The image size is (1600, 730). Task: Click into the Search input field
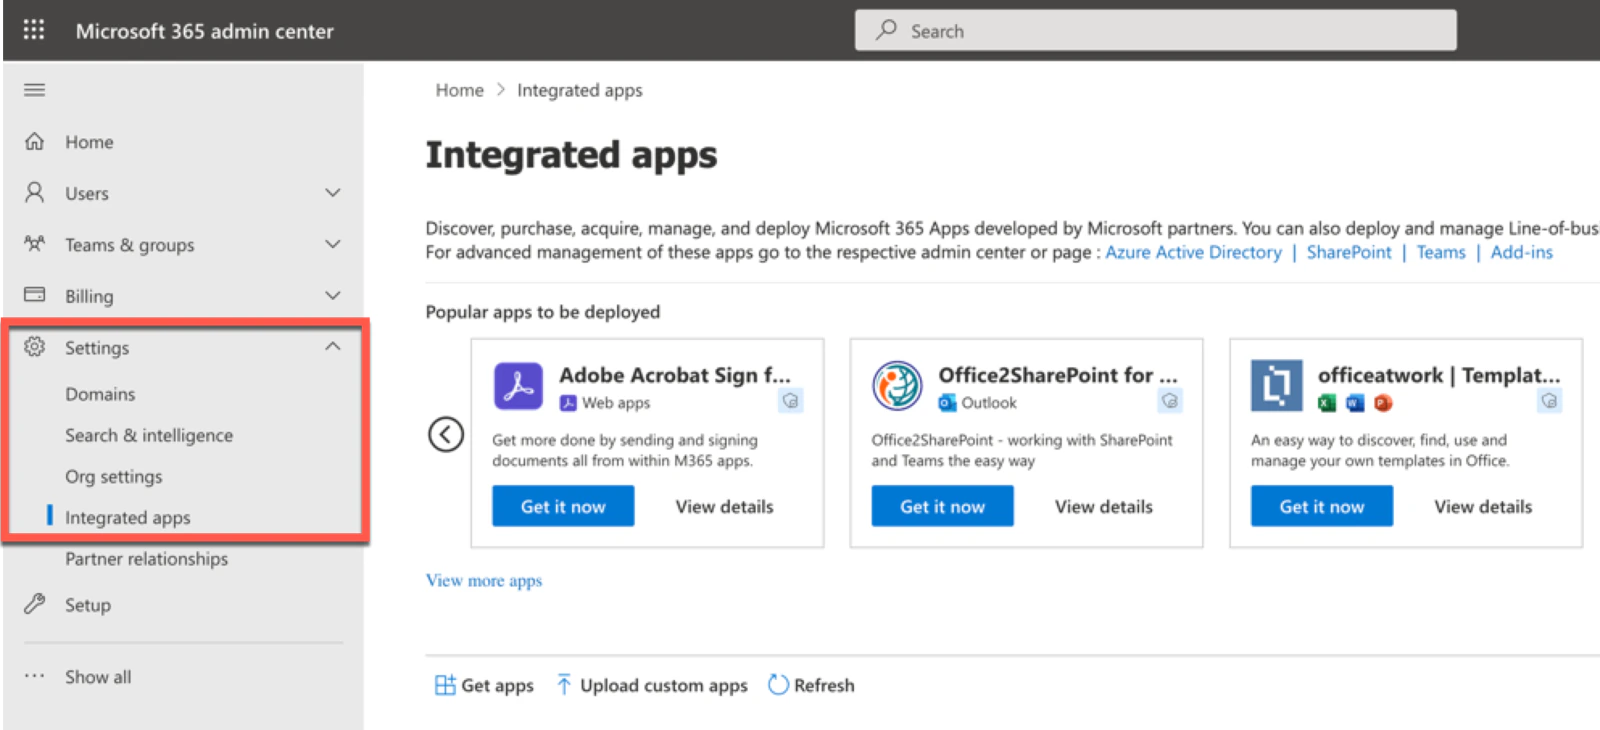pos(1155,30)
